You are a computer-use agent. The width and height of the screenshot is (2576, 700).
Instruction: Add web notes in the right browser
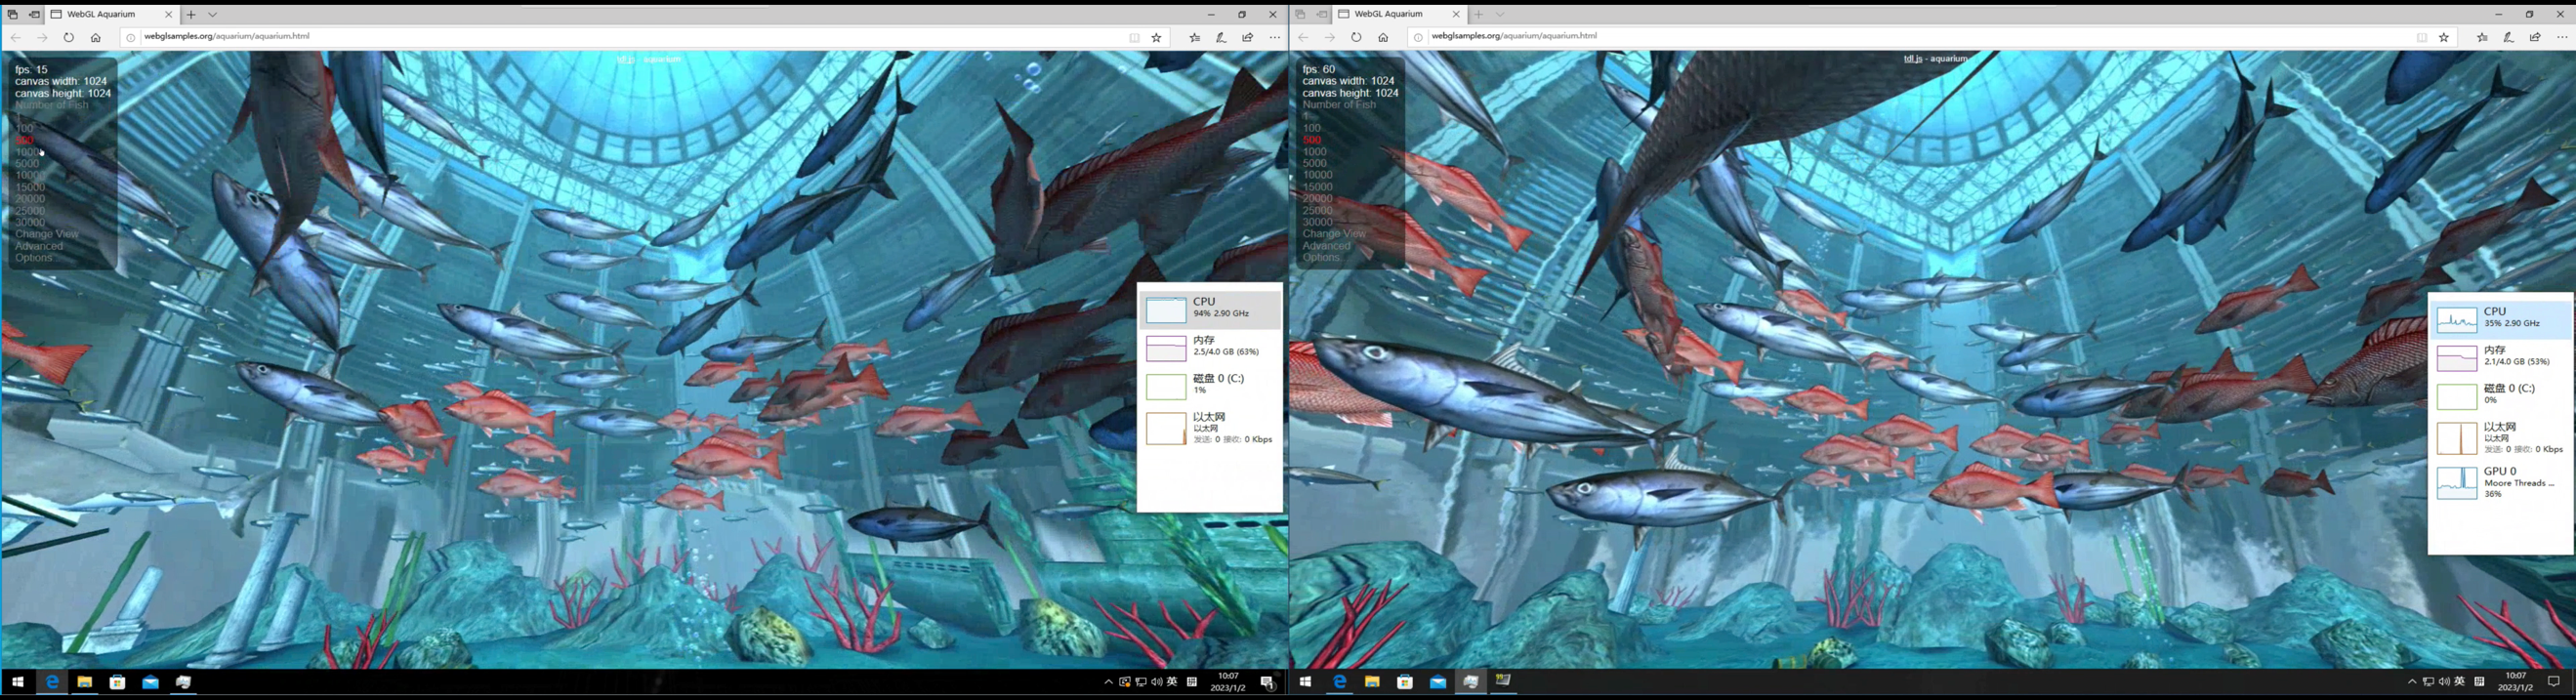click(2508, 38)
